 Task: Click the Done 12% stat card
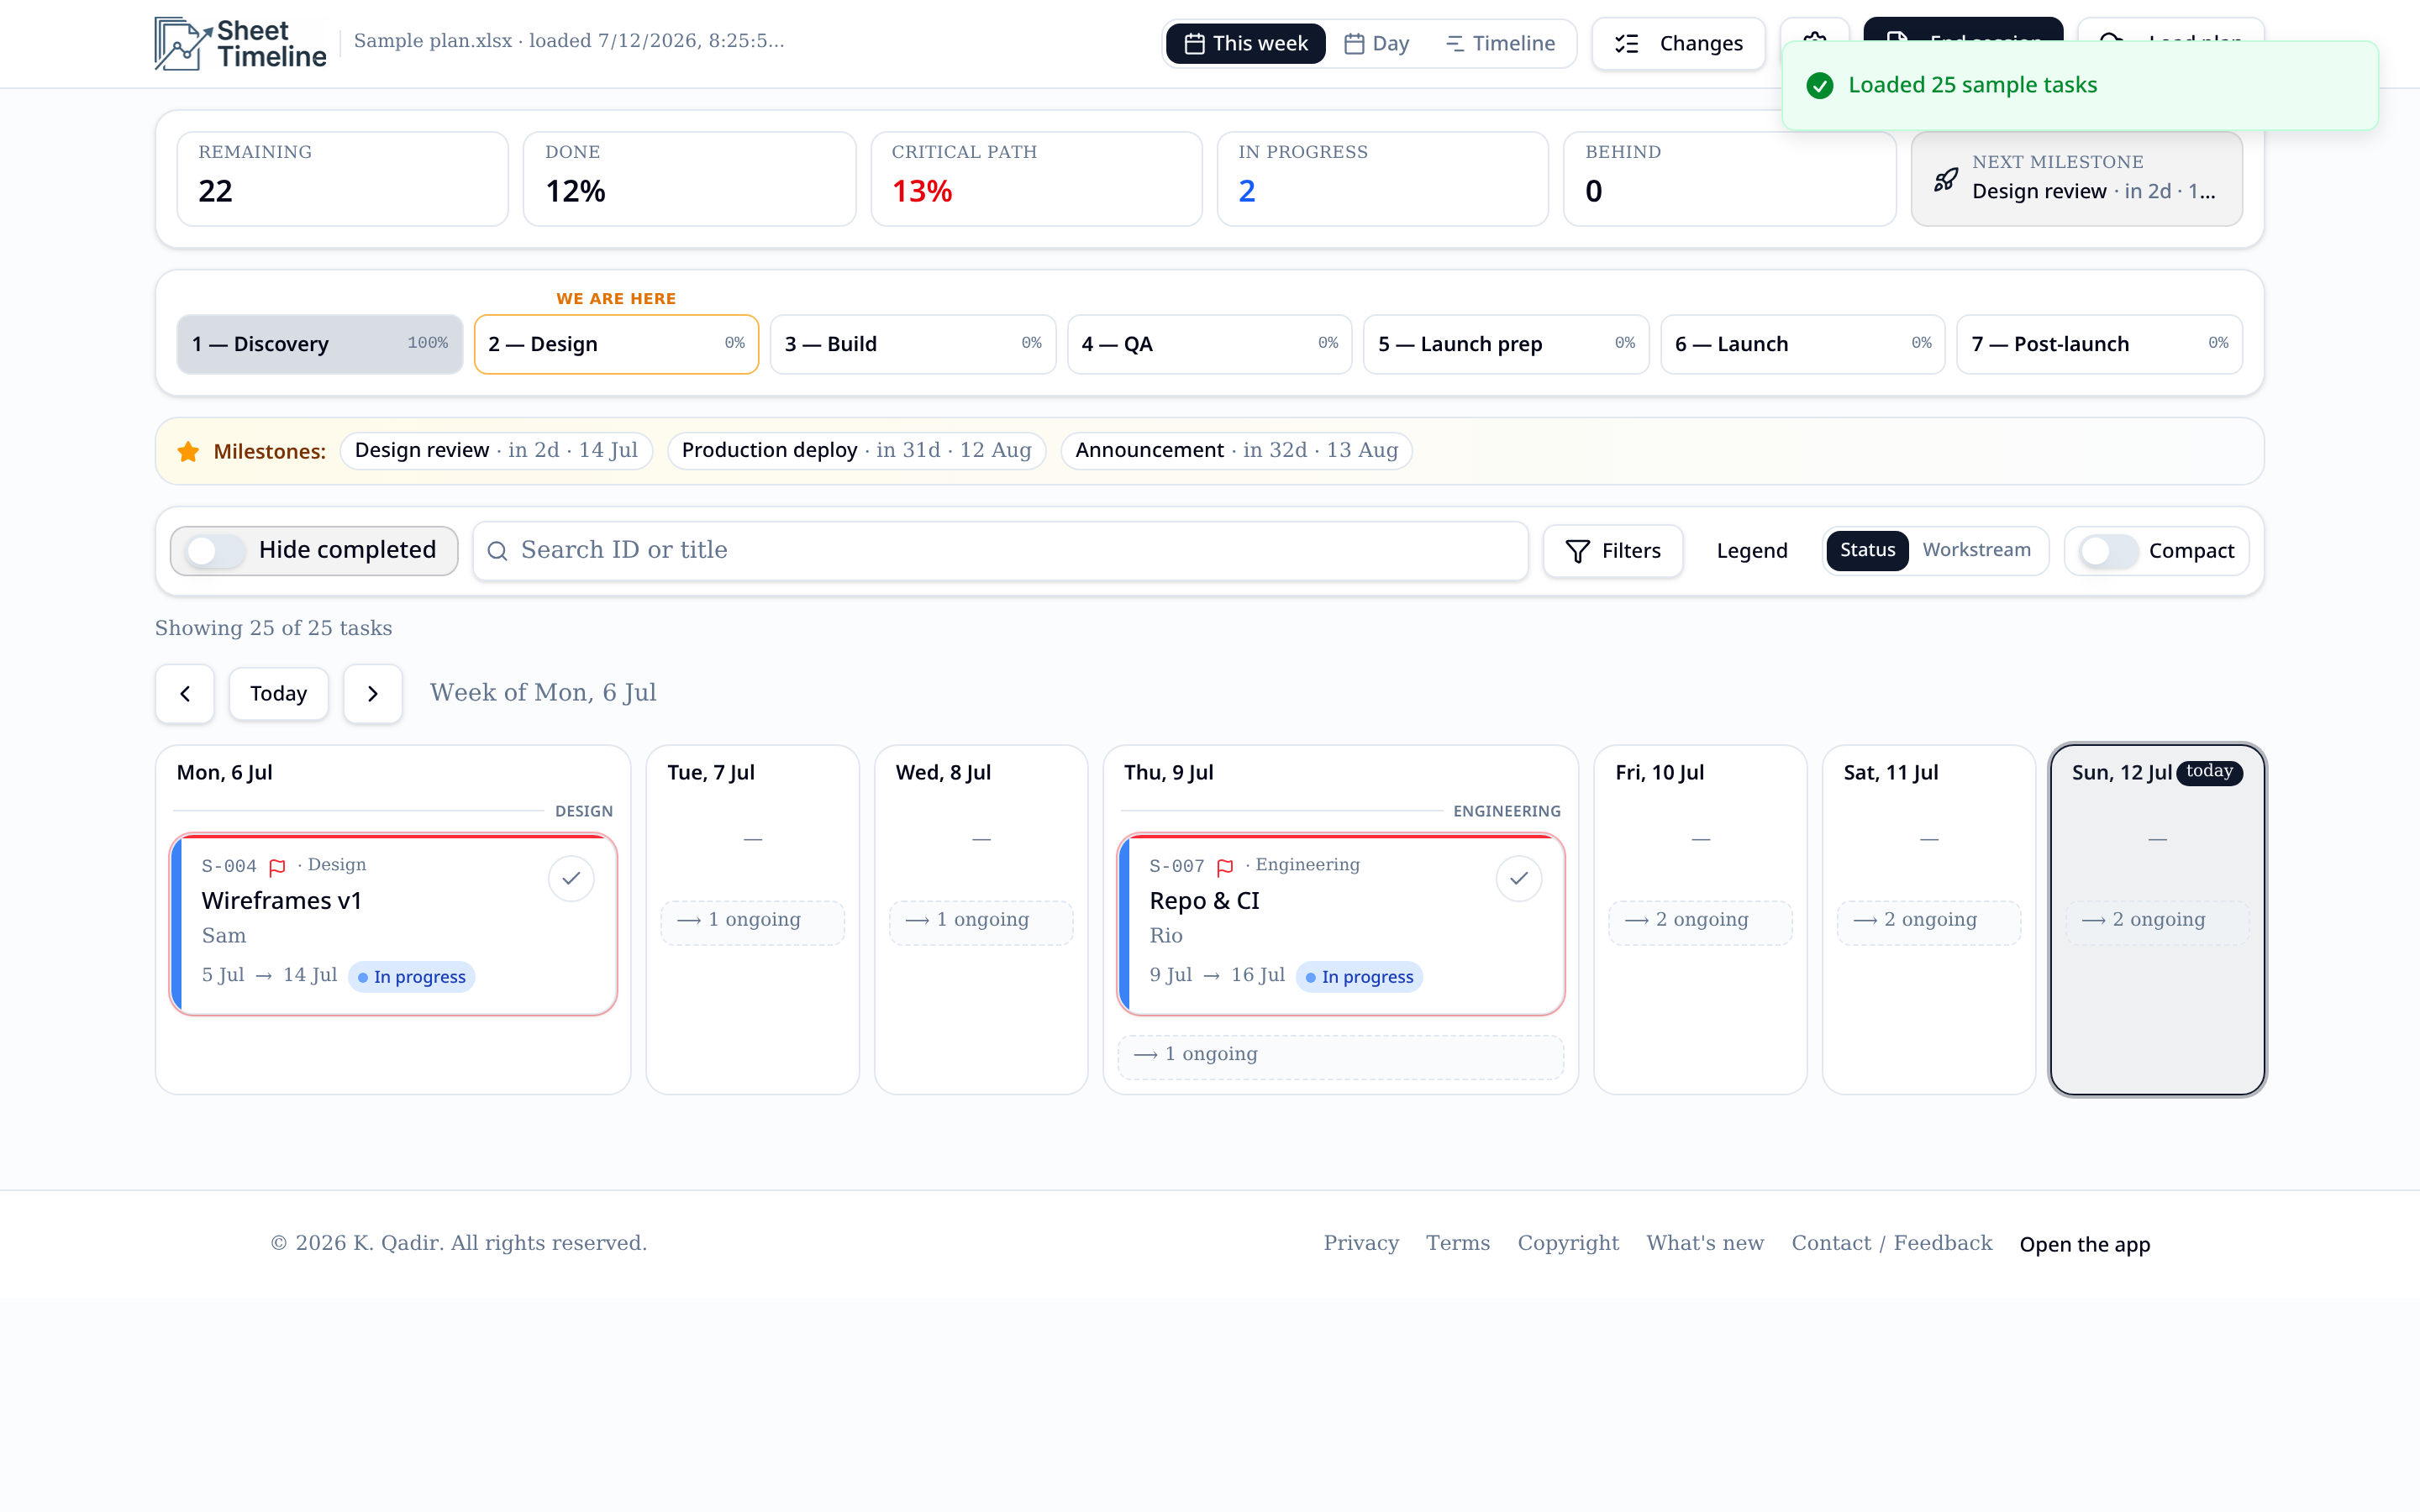(x=689, y=178)
